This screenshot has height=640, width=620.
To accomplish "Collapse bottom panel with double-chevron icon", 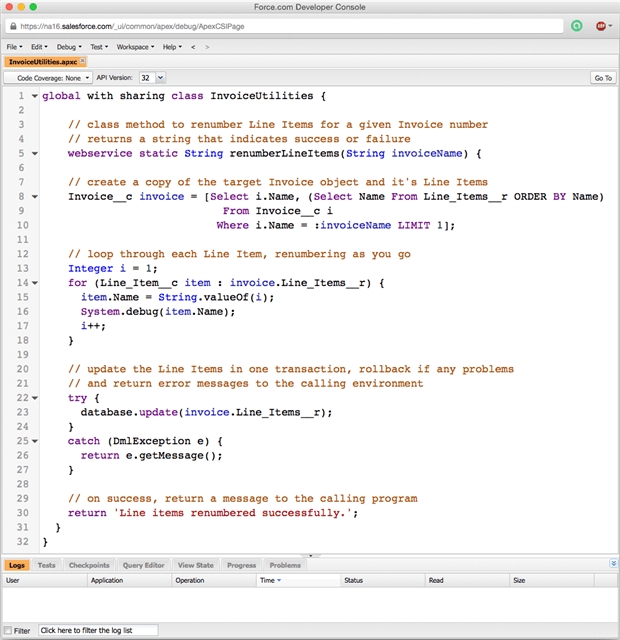I will coord(613,563).
